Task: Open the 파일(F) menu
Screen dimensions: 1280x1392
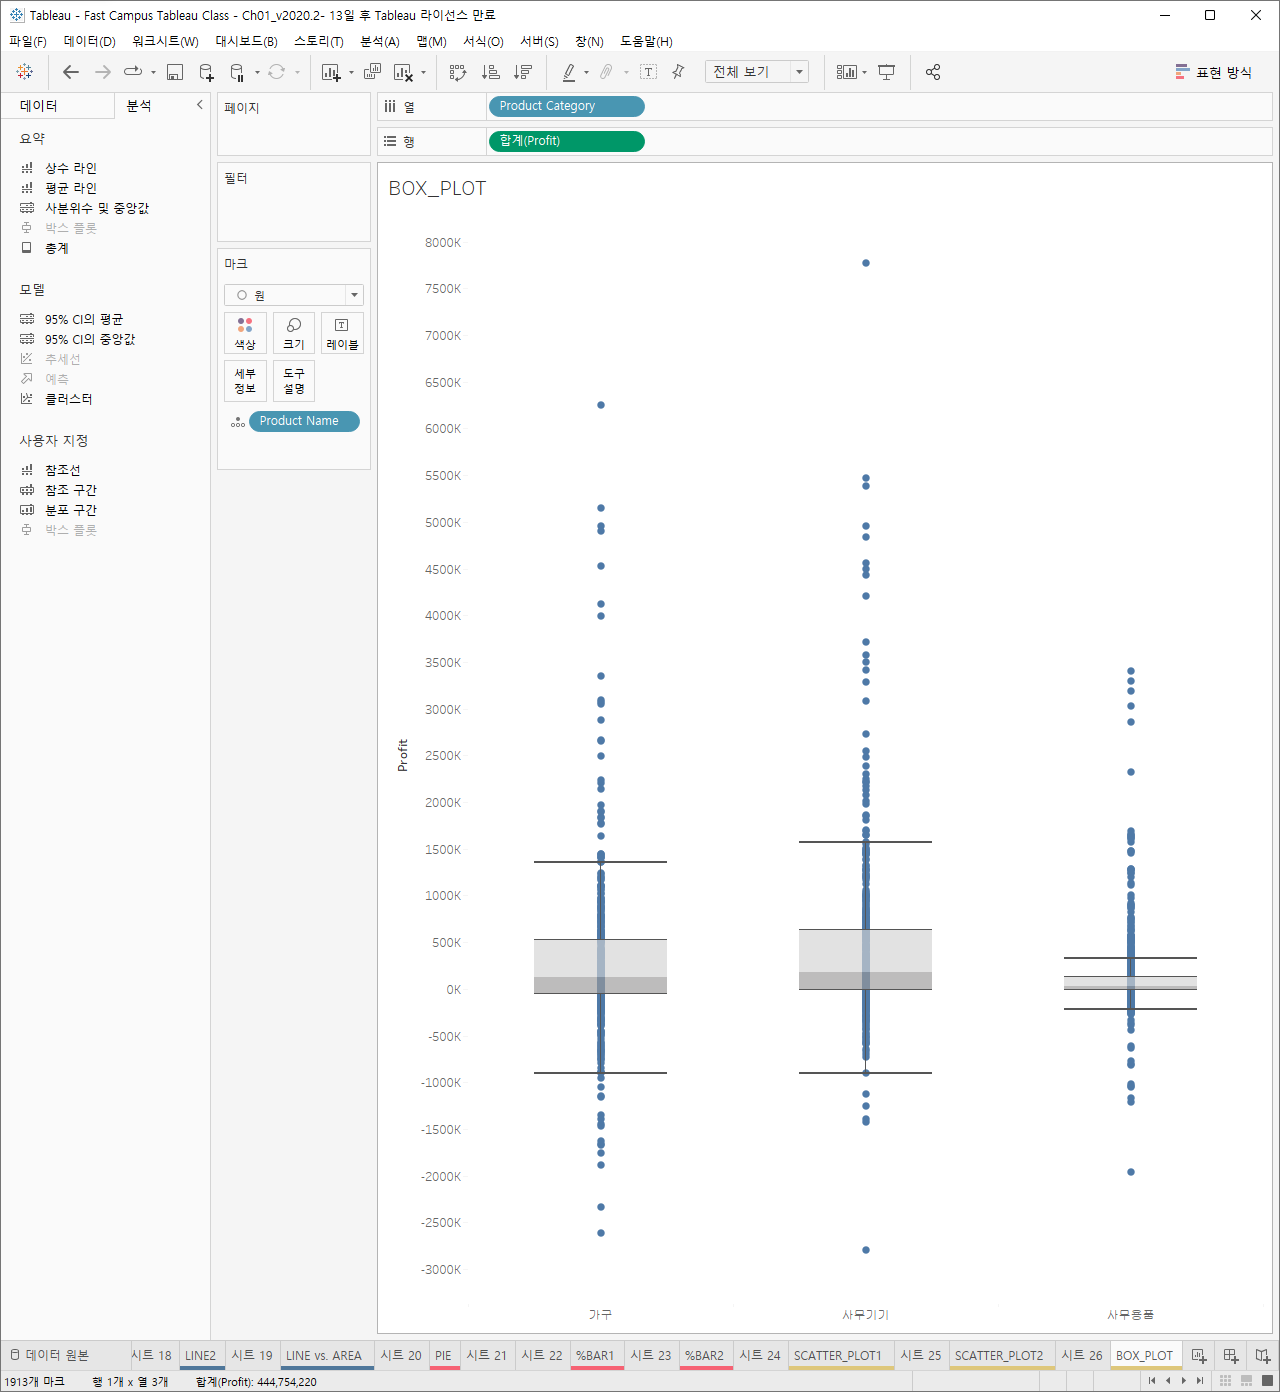Action: pyautogui.click(x=28, y=41)
